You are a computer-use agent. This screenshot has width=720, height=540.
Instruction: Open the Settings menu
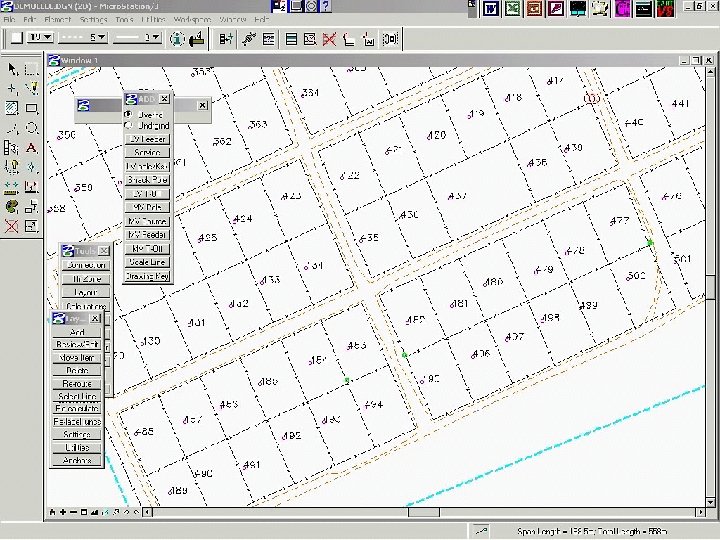[x=93, y=20]
